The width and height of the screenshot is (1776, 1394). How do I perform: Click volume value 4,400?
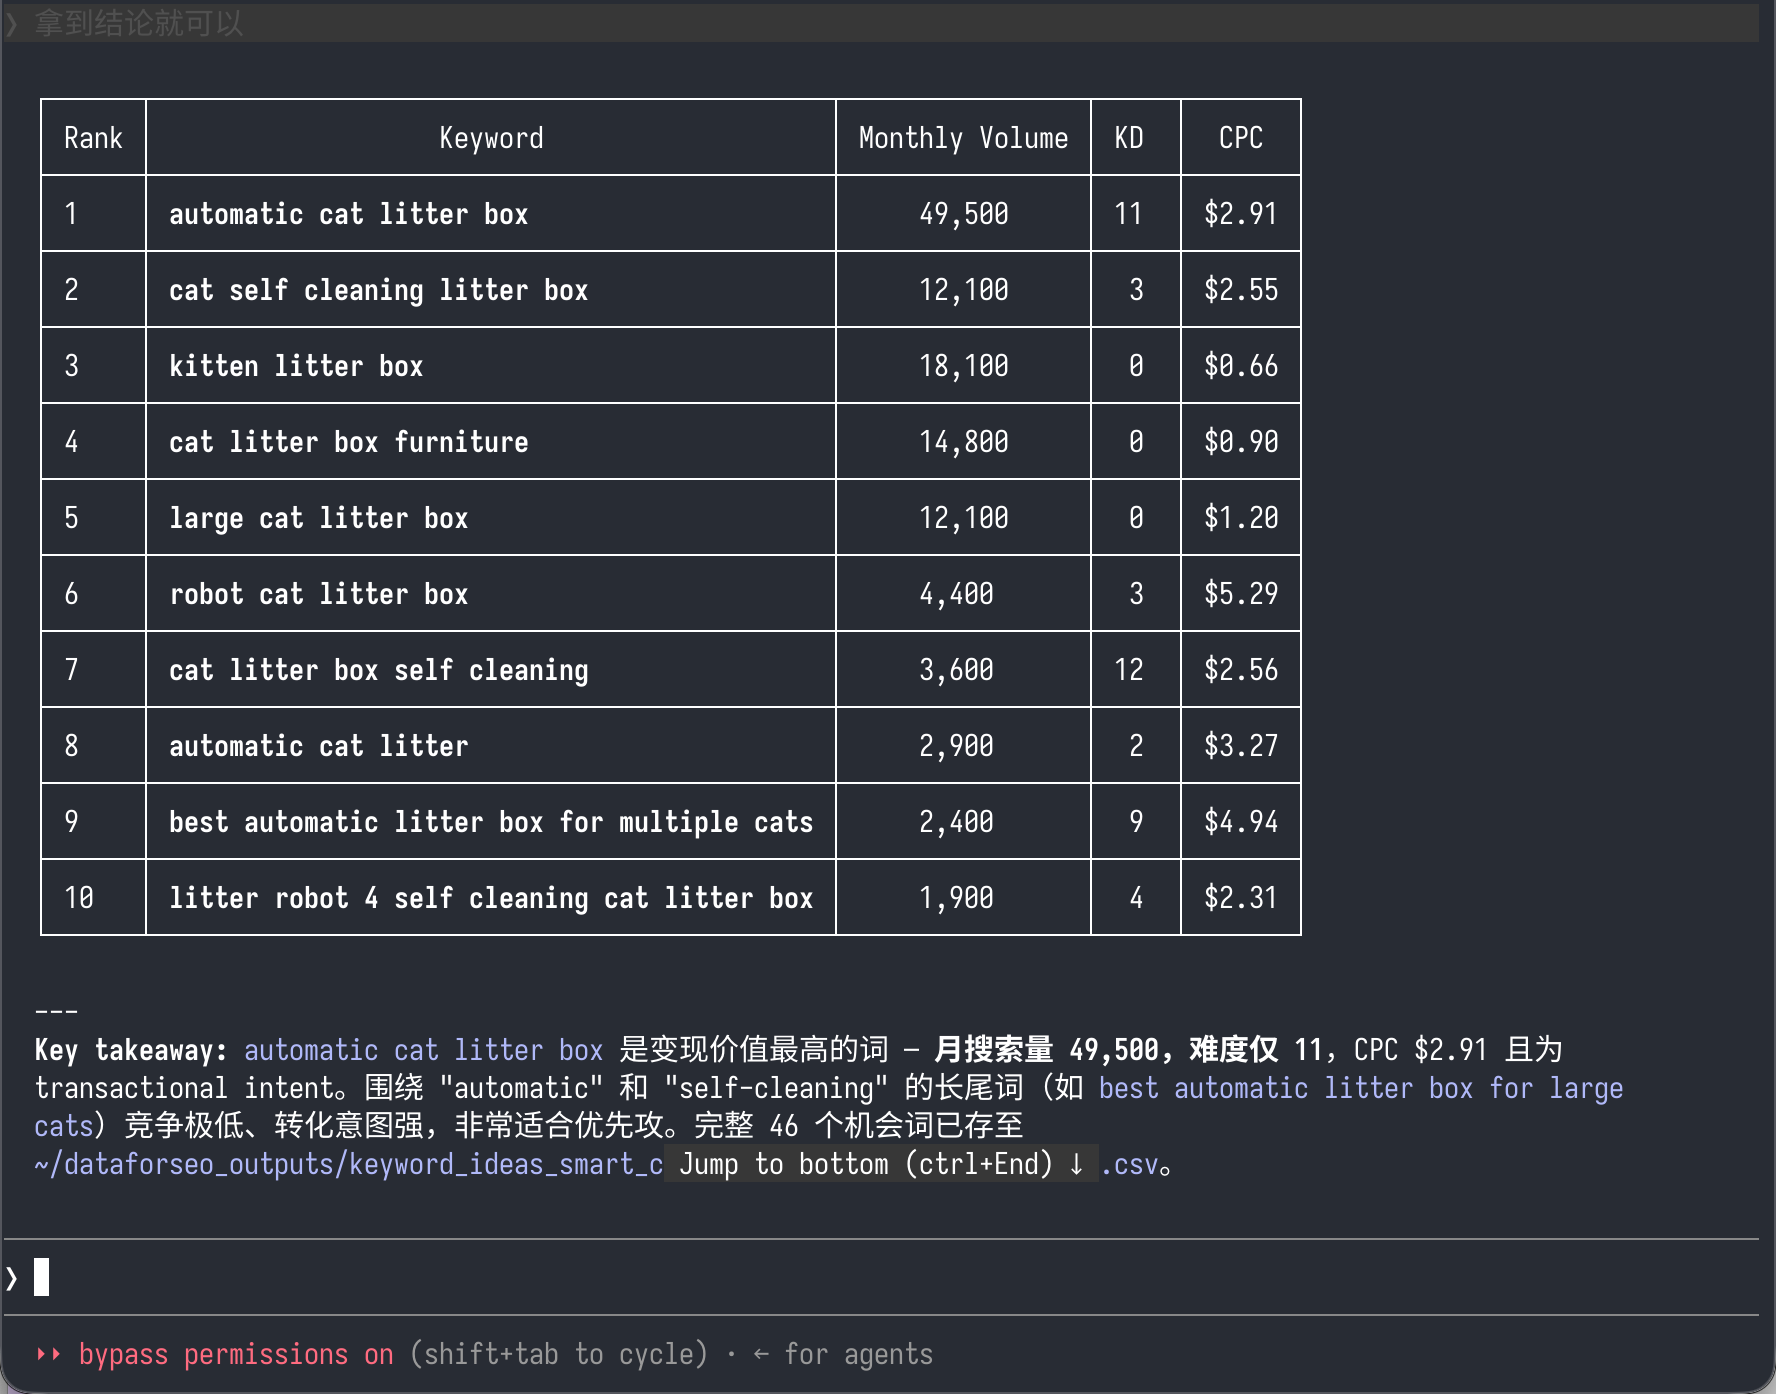[956, 594]
